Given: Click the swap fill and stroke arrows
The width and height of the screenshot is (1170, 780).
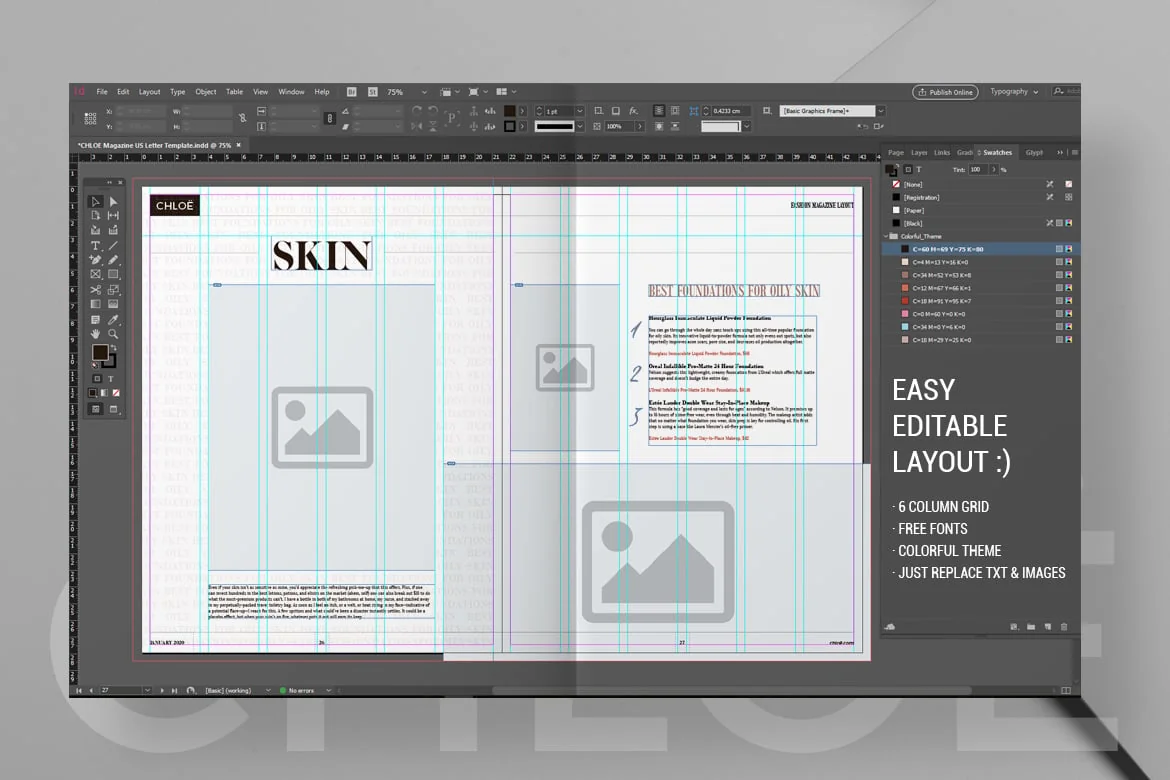Looking at the screenshot, I should (114, 349).
